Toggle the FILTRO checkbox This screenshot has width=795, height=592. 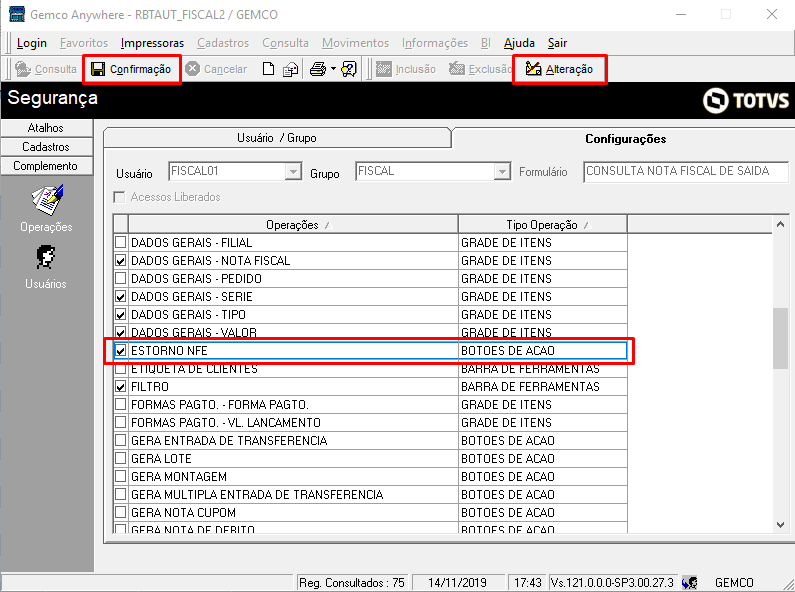pyautogui.click(x=121, y=387)
